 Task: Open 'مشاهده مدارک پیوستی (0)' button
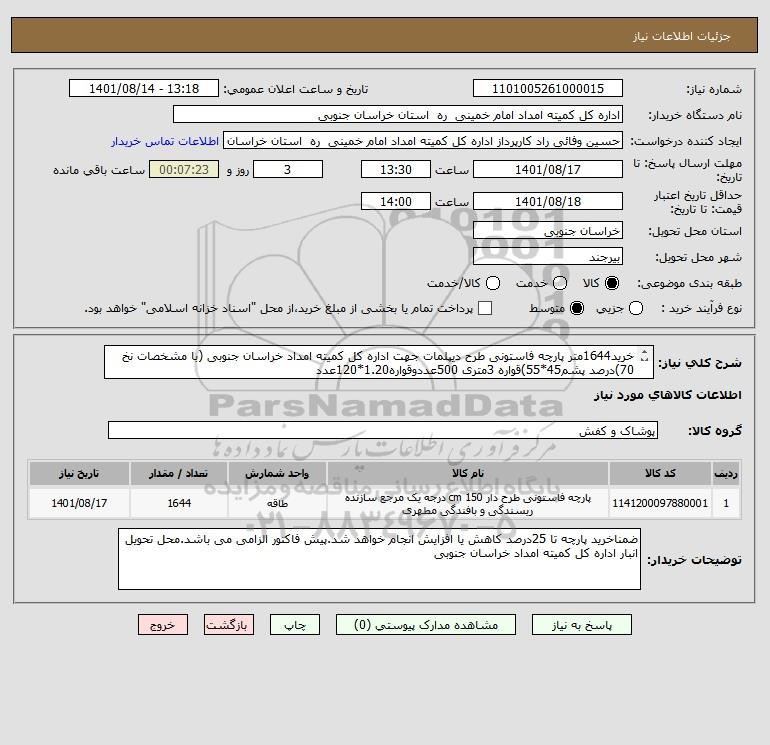pyautogui.click(x=426, y=625)
